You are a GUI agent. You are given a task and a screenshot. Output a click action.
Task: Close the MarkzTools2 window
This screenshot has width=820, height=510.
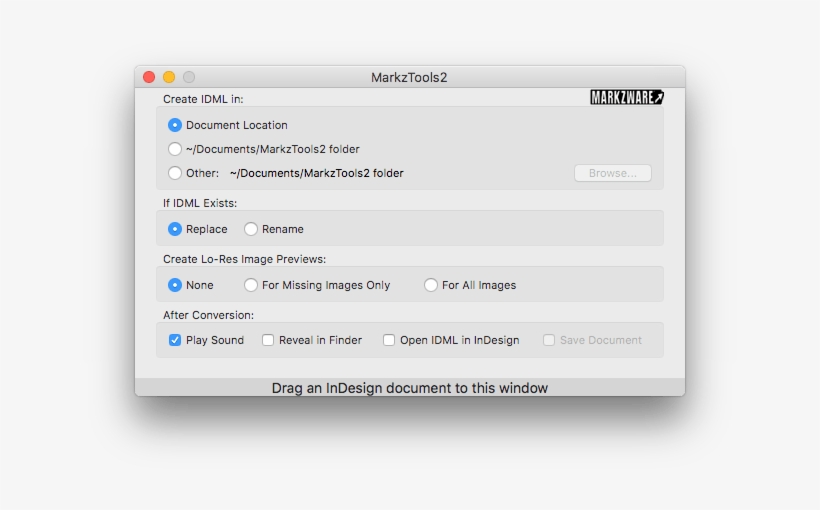149,77
